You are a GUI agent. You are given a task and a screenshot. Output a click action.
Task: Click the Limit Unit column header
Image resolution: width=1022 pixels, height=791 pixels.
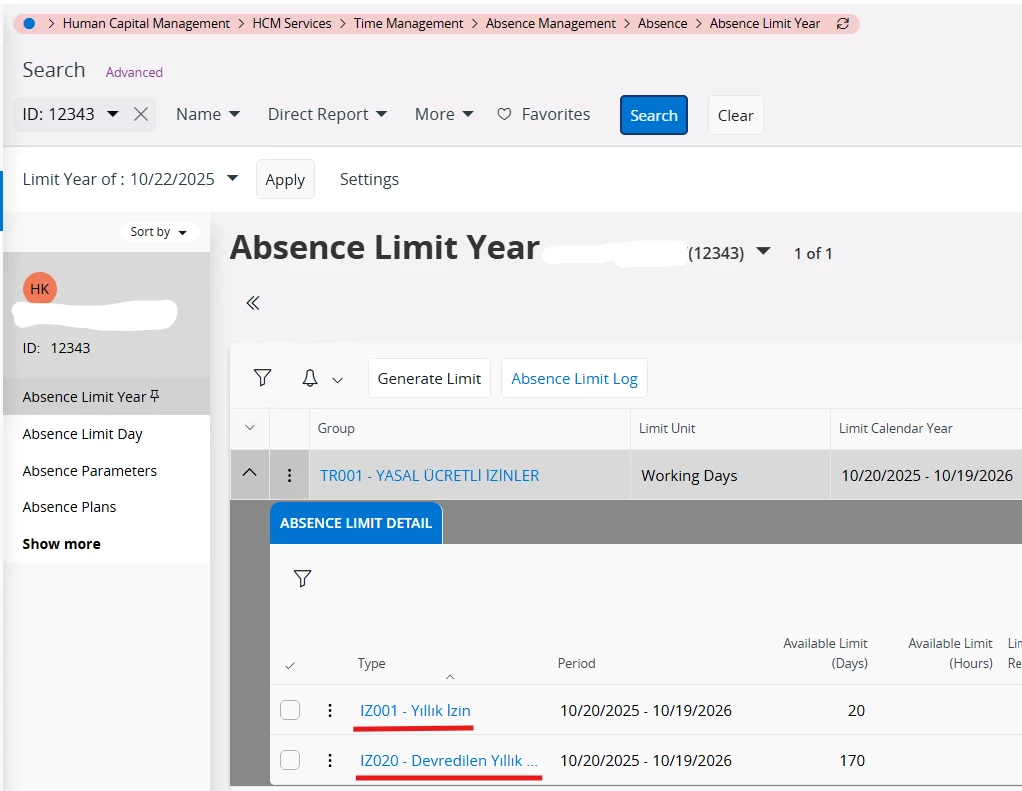point(667,428)
